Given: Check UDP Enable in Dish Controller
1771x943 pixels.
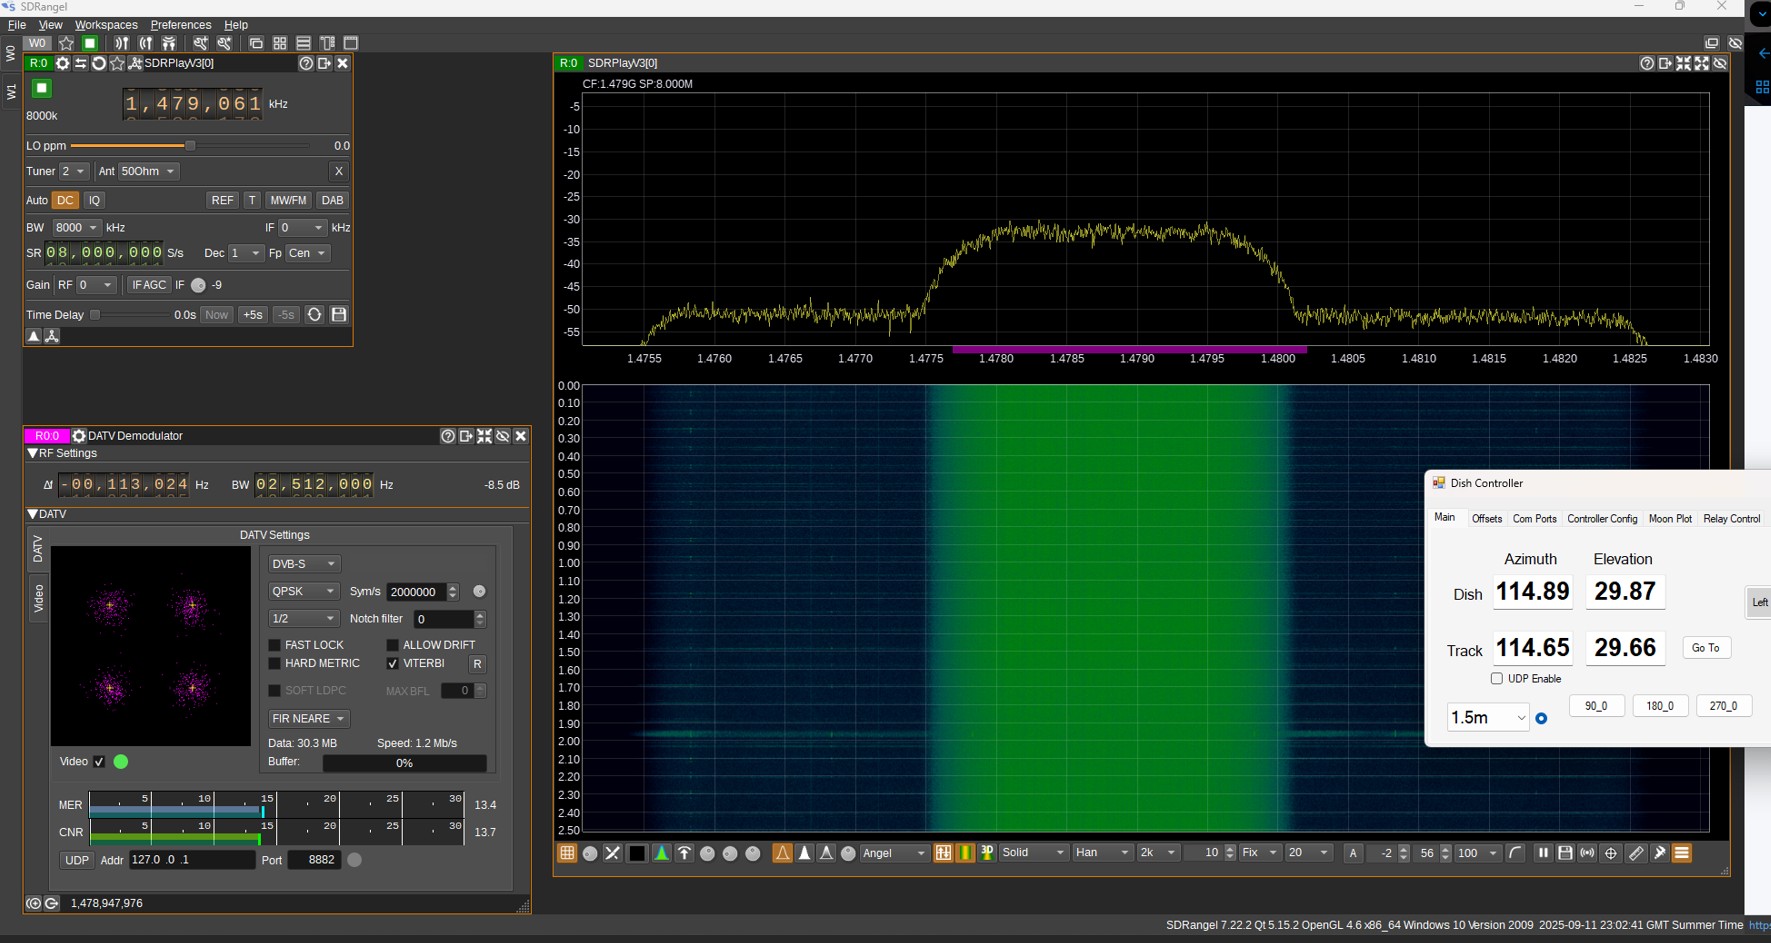Looking at the screenshot, I should coord(1497,678).
